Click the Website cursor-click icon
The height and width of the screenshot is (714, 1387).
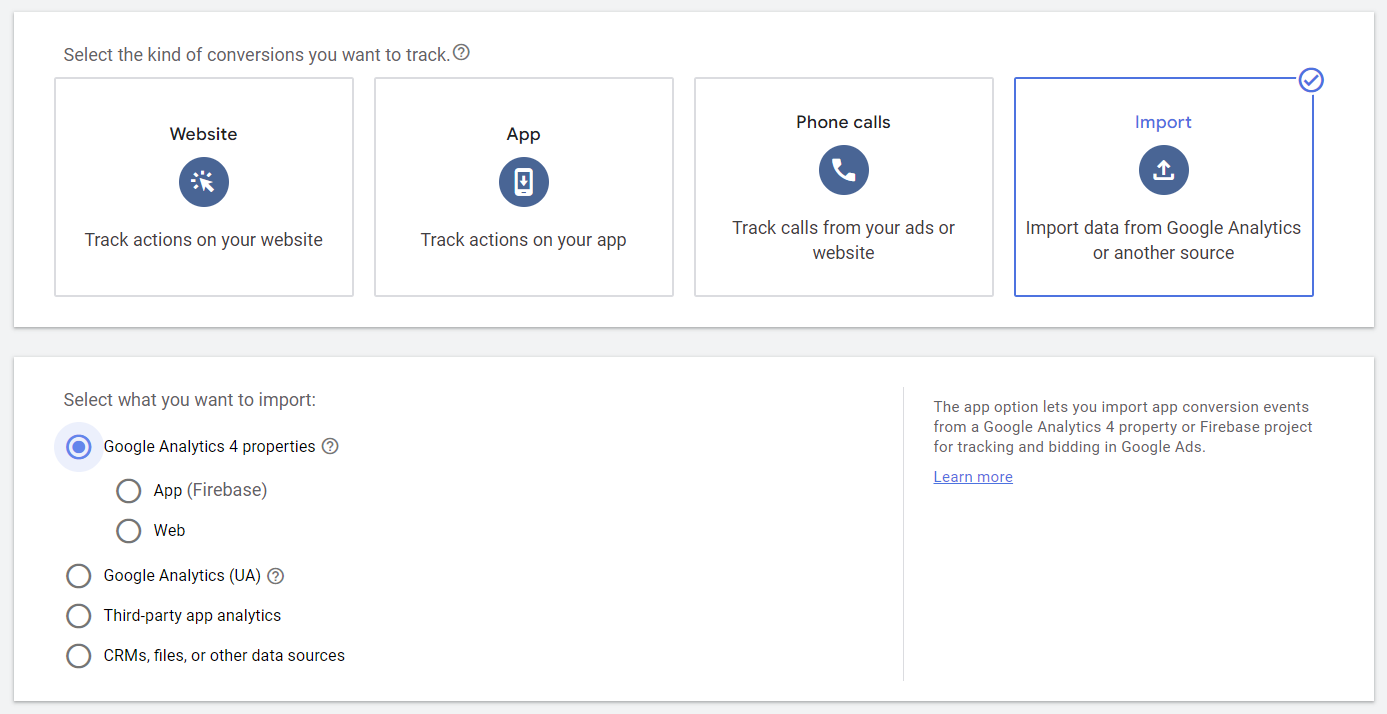[x=204, y=182]
